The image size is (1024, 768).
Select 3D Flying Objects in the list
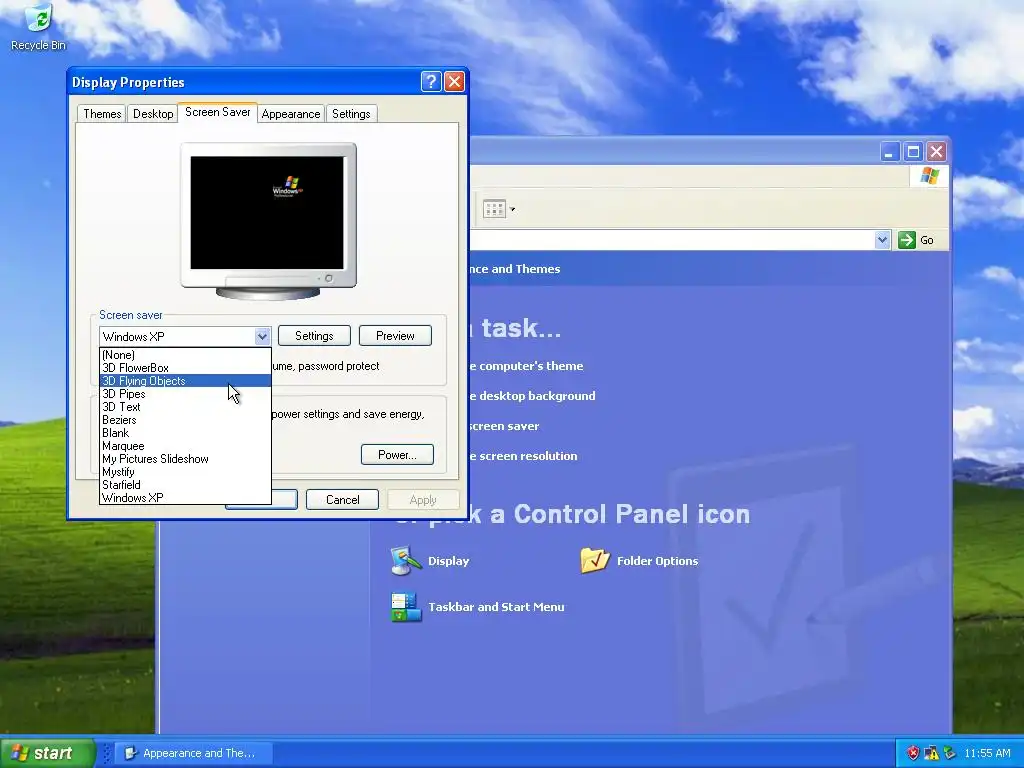(x=185, y=381)
